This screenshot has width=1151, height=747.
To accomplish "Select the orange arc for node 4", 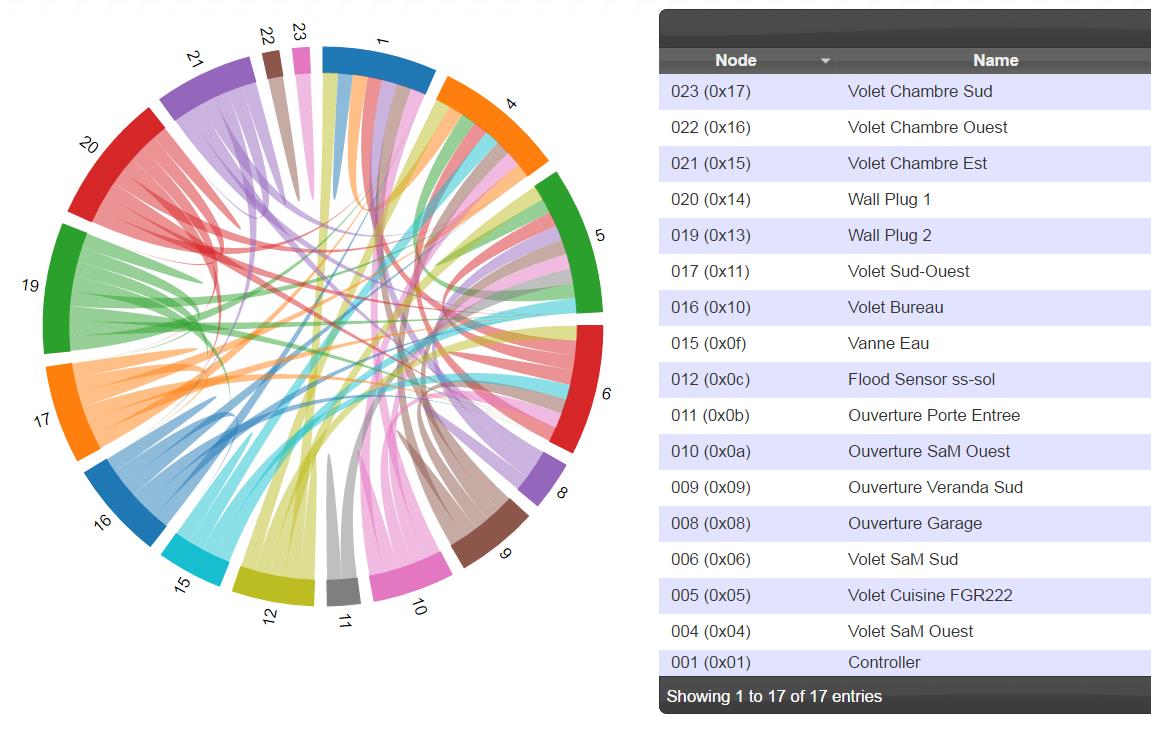I will 496,123.
